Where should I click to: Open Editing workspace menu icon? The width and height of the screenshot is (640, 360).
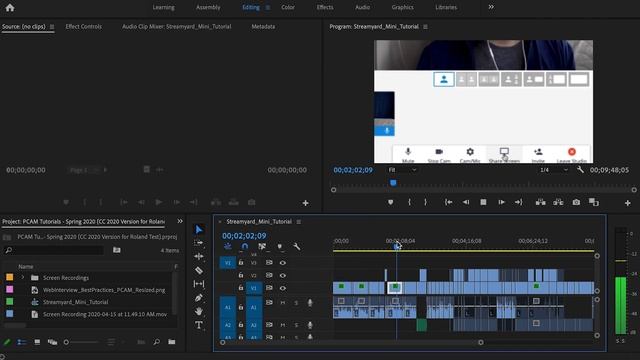[x=268, y=7]
